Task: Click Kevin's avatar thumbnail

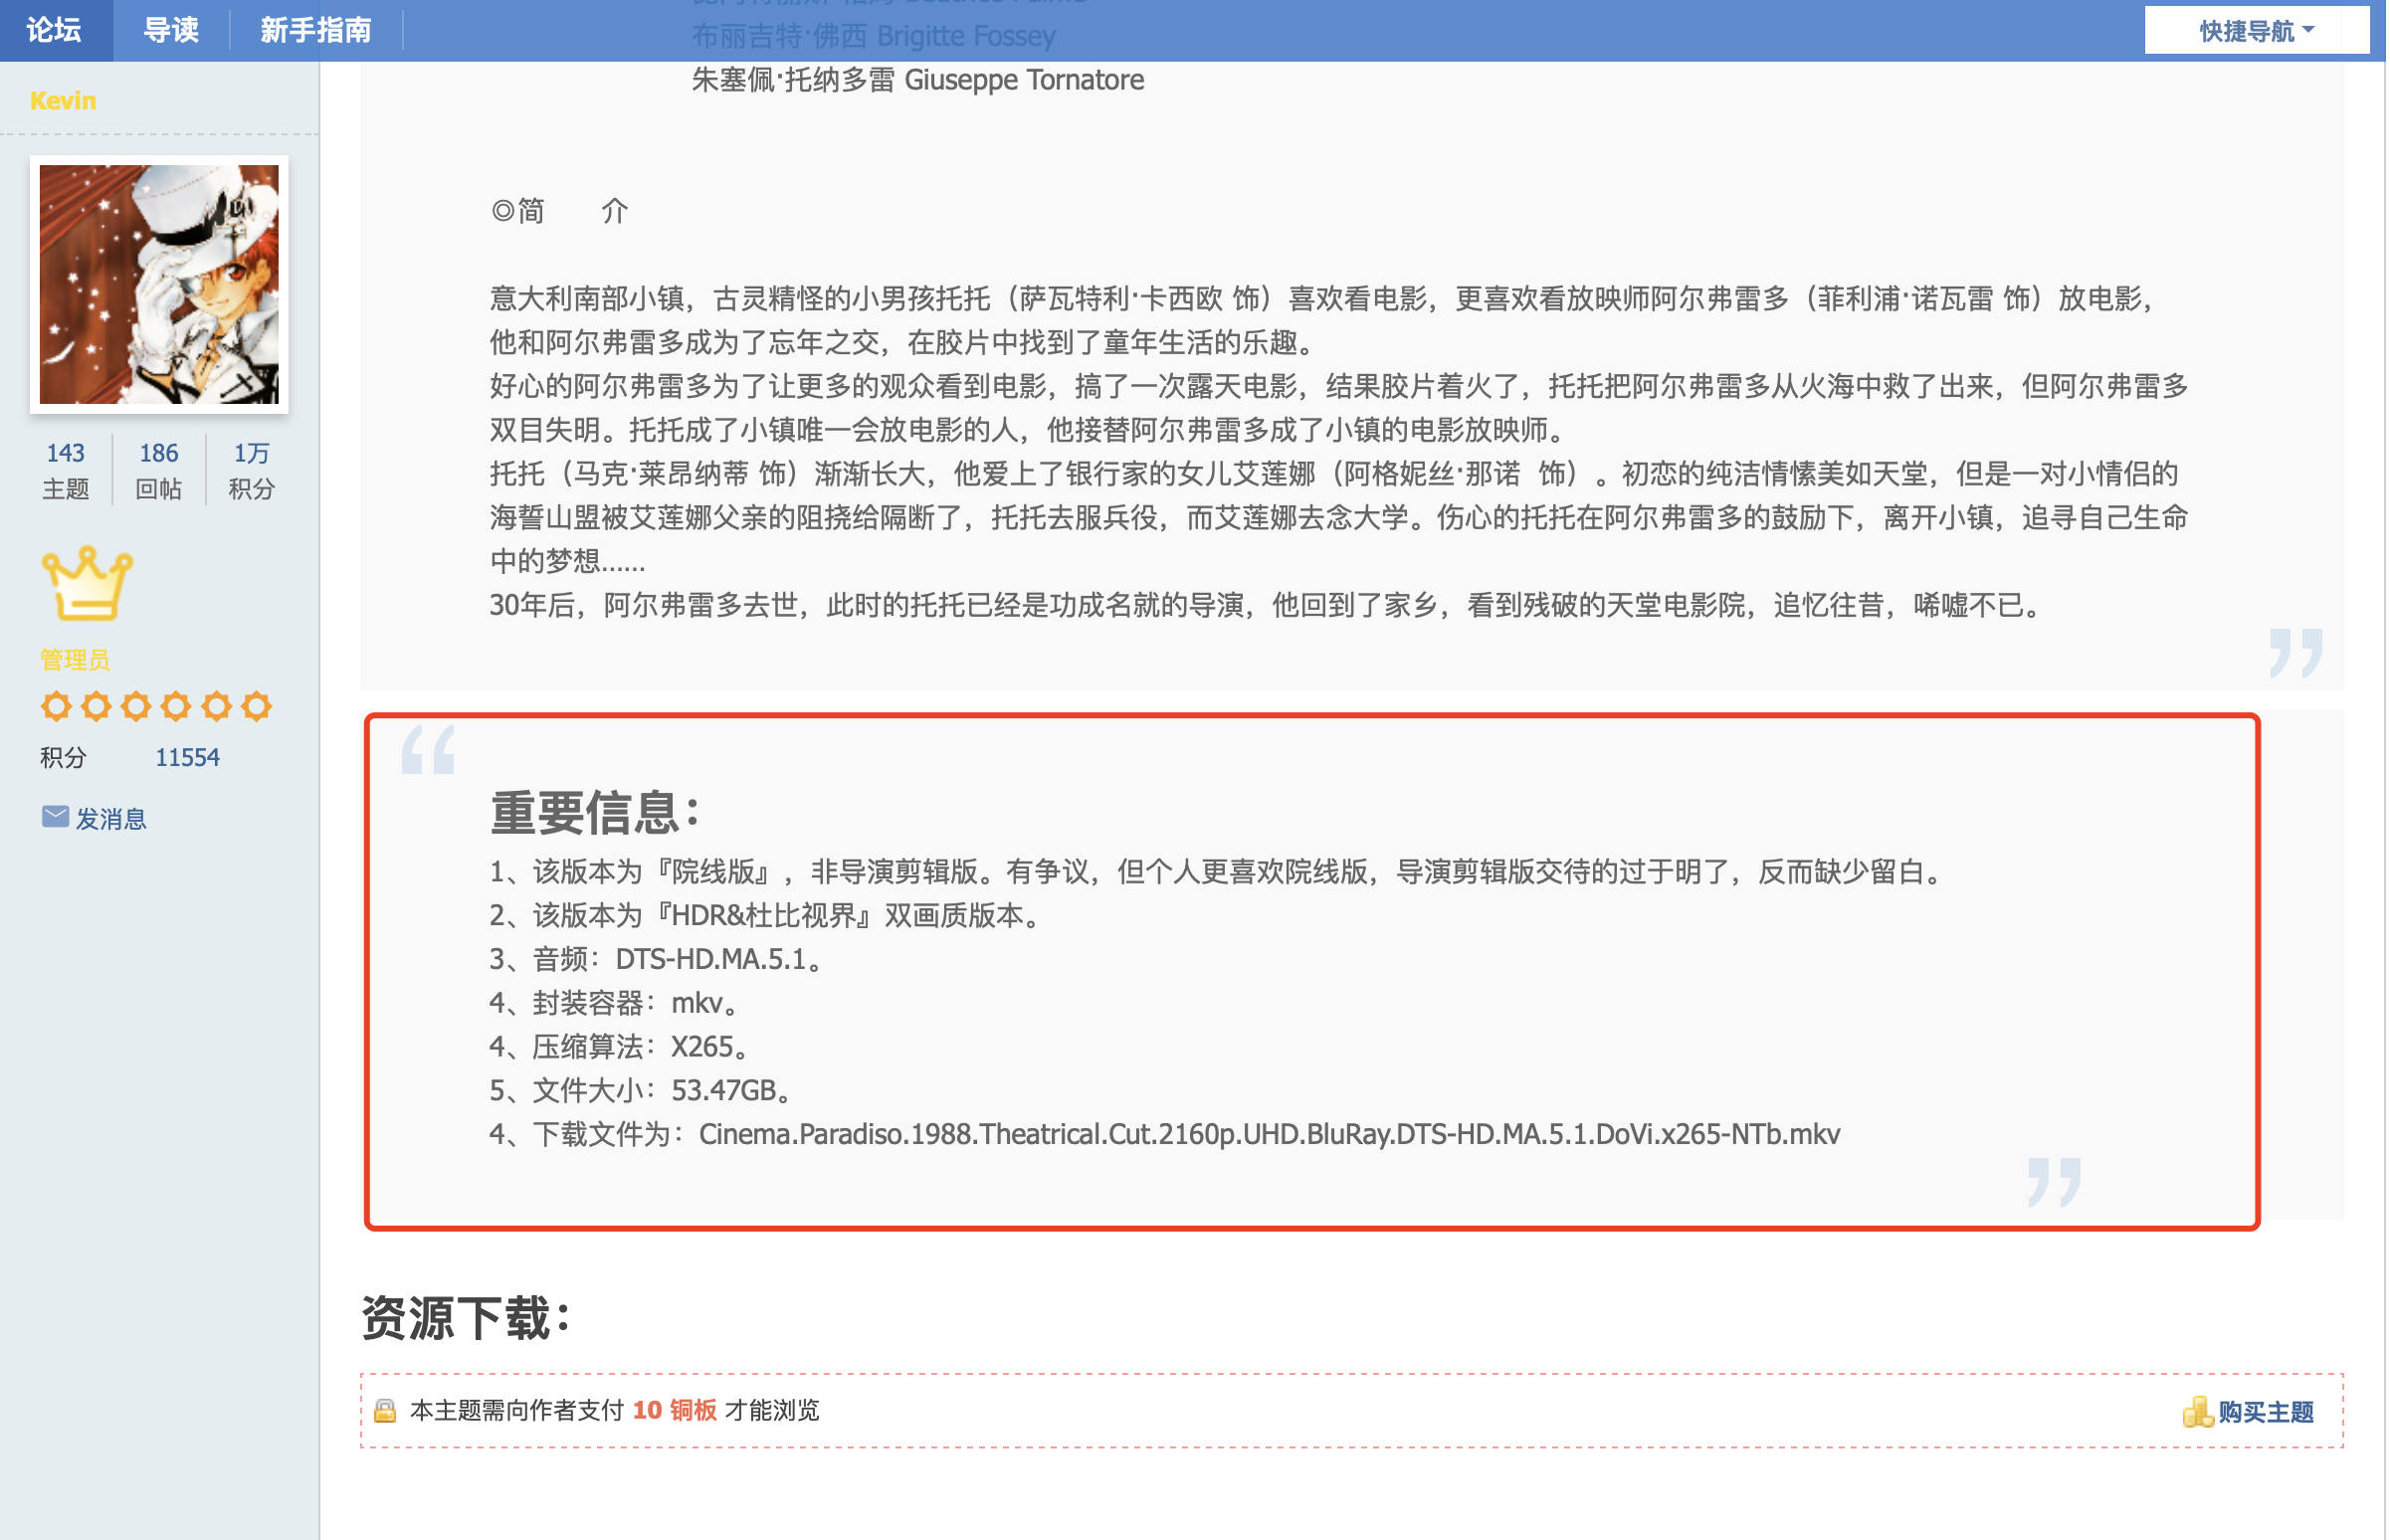Action: tap(159, 285)
